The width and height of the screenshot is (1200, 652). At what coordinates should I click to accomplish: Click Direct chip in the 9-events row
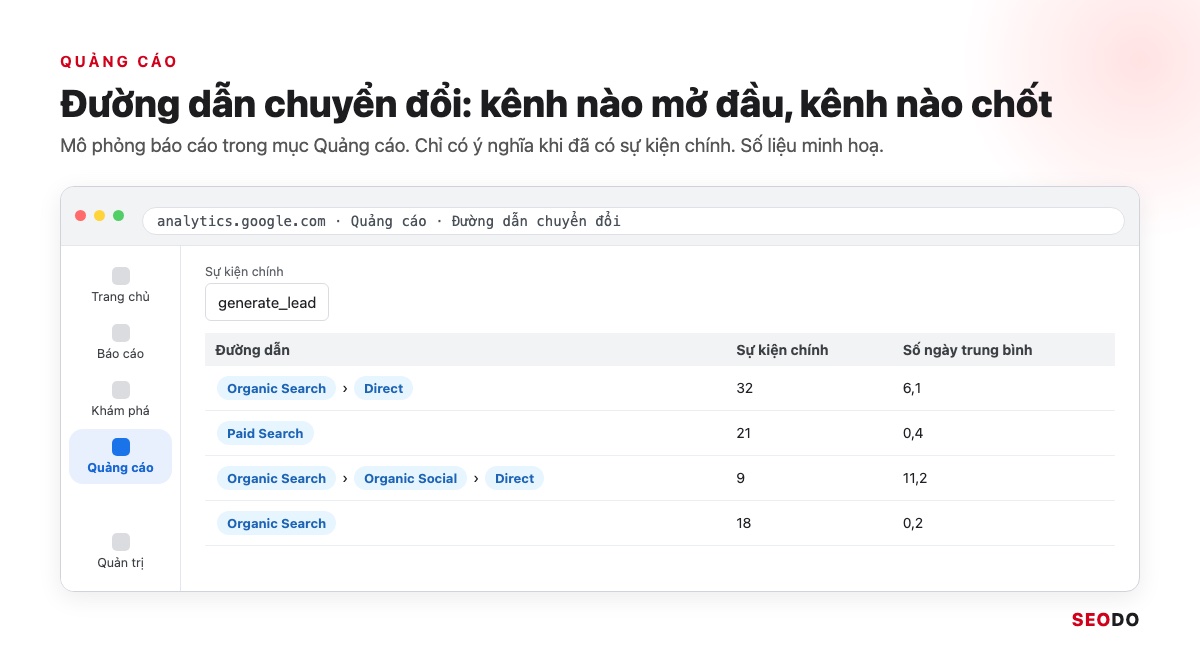[x=514, y=478]
